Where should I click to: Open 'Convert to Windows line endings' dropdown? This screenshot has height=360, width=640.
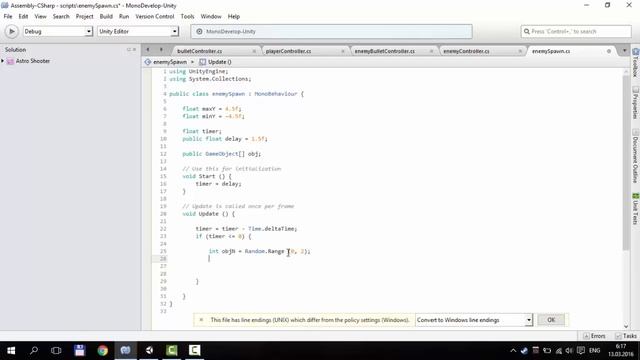click(x=473, y=320)
